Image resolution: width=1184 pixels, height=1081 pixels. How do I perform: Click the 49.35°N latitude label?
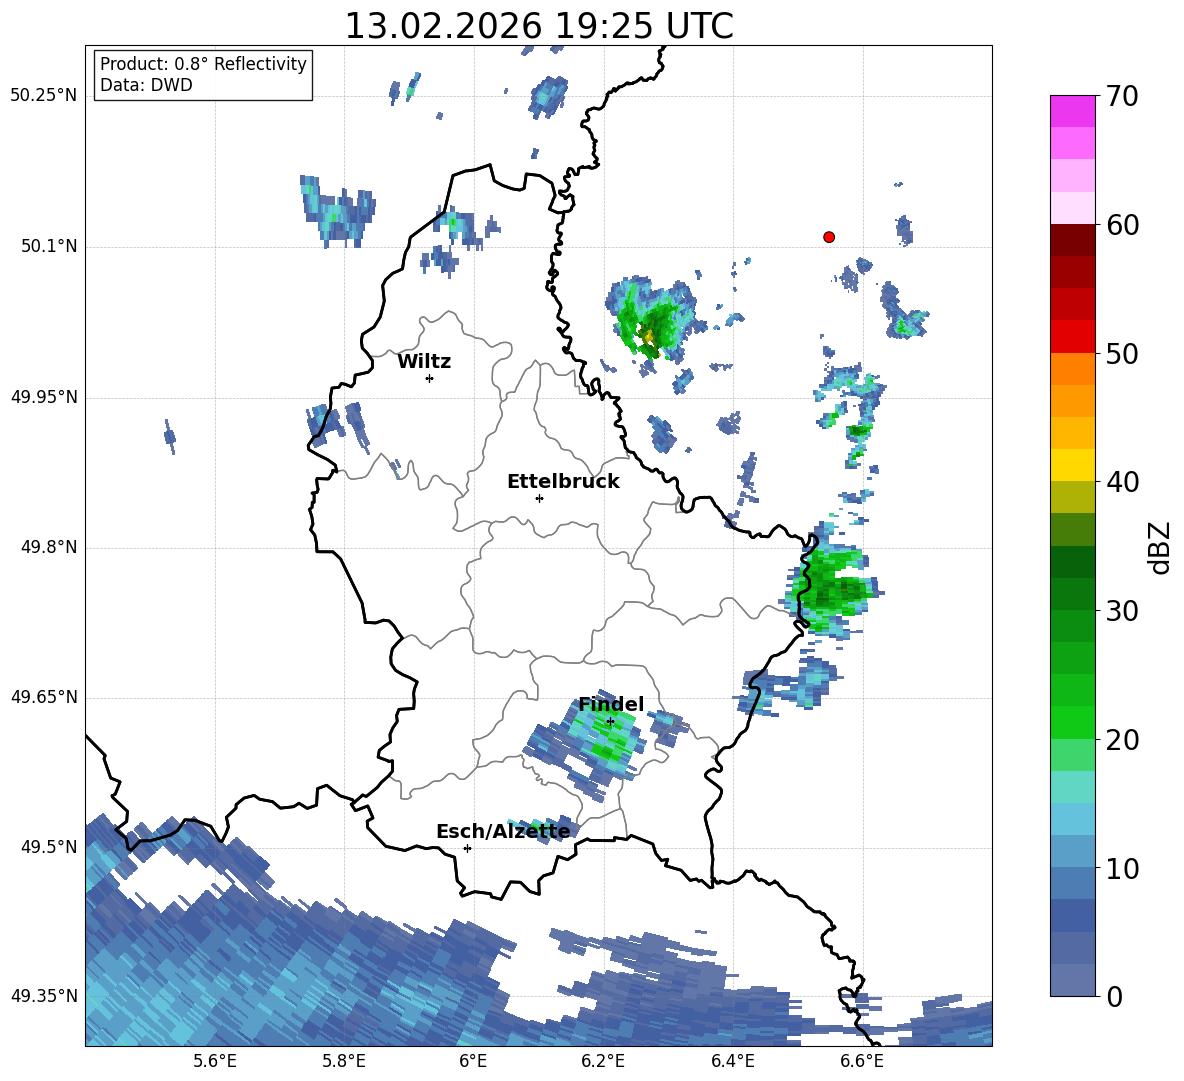tap(44, 996)
